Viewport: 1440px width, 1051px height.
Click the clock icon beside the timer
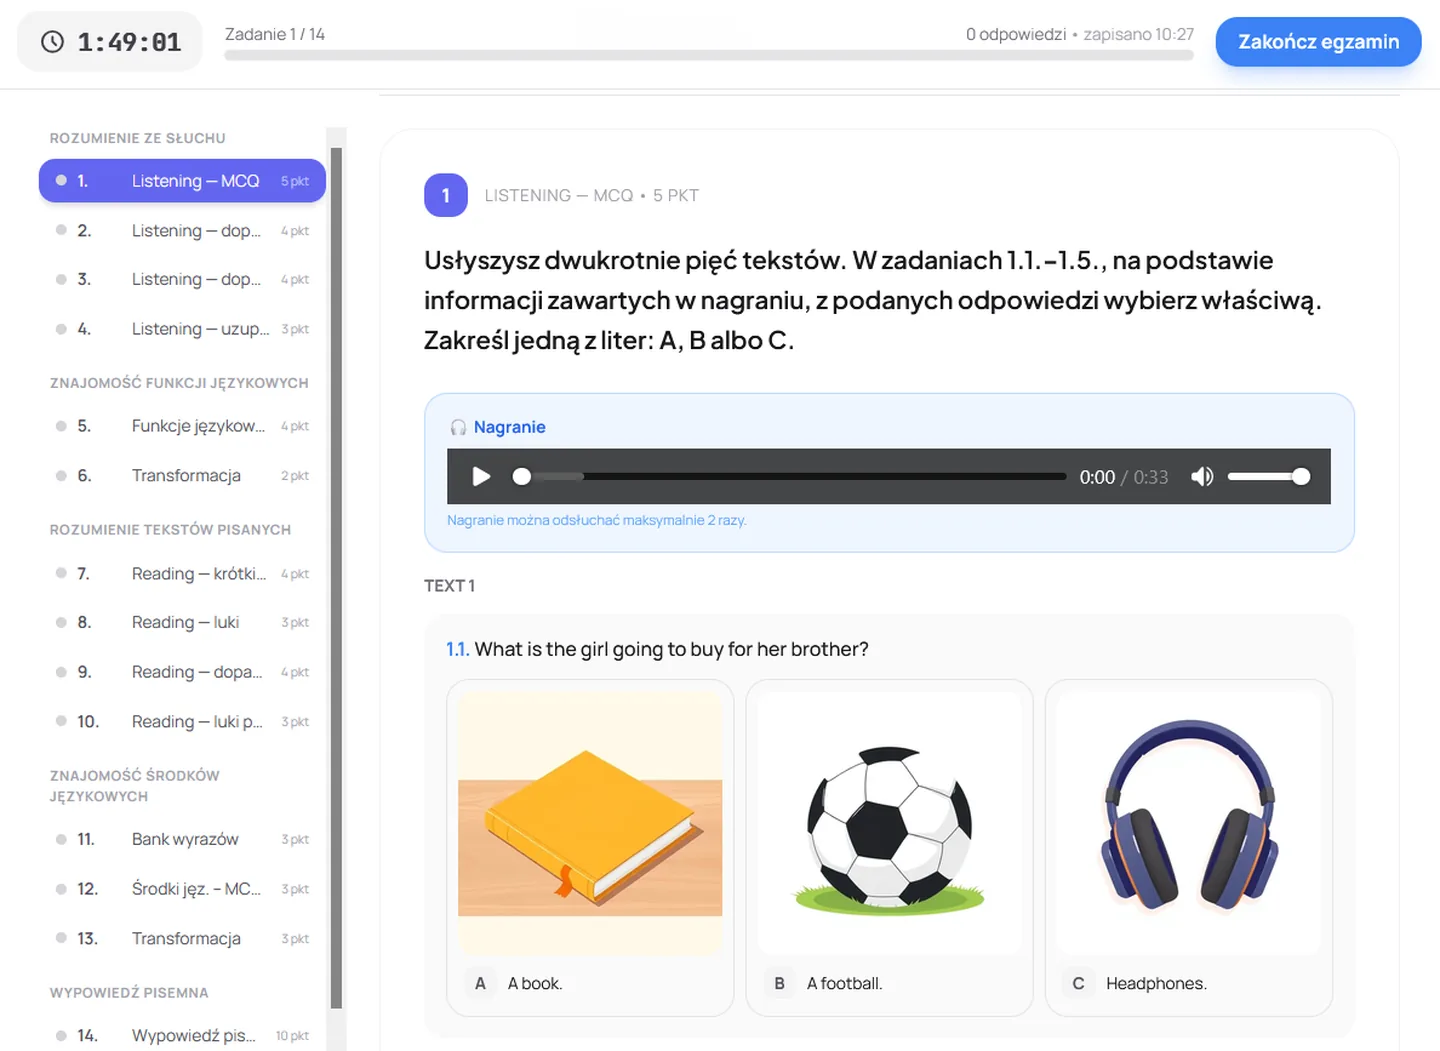[52, 42]
